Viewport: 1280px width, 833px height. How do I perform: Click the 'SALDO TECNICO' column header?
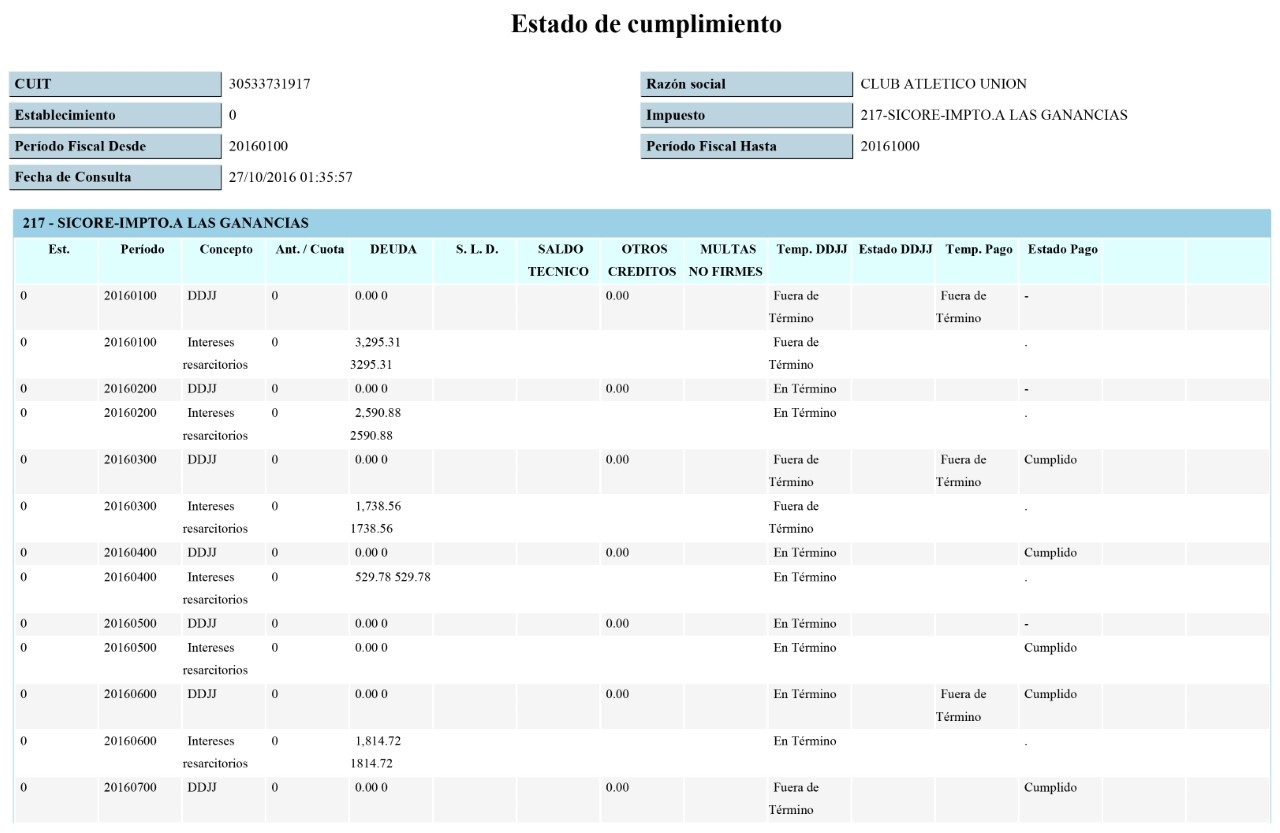[x=559, y=260]
